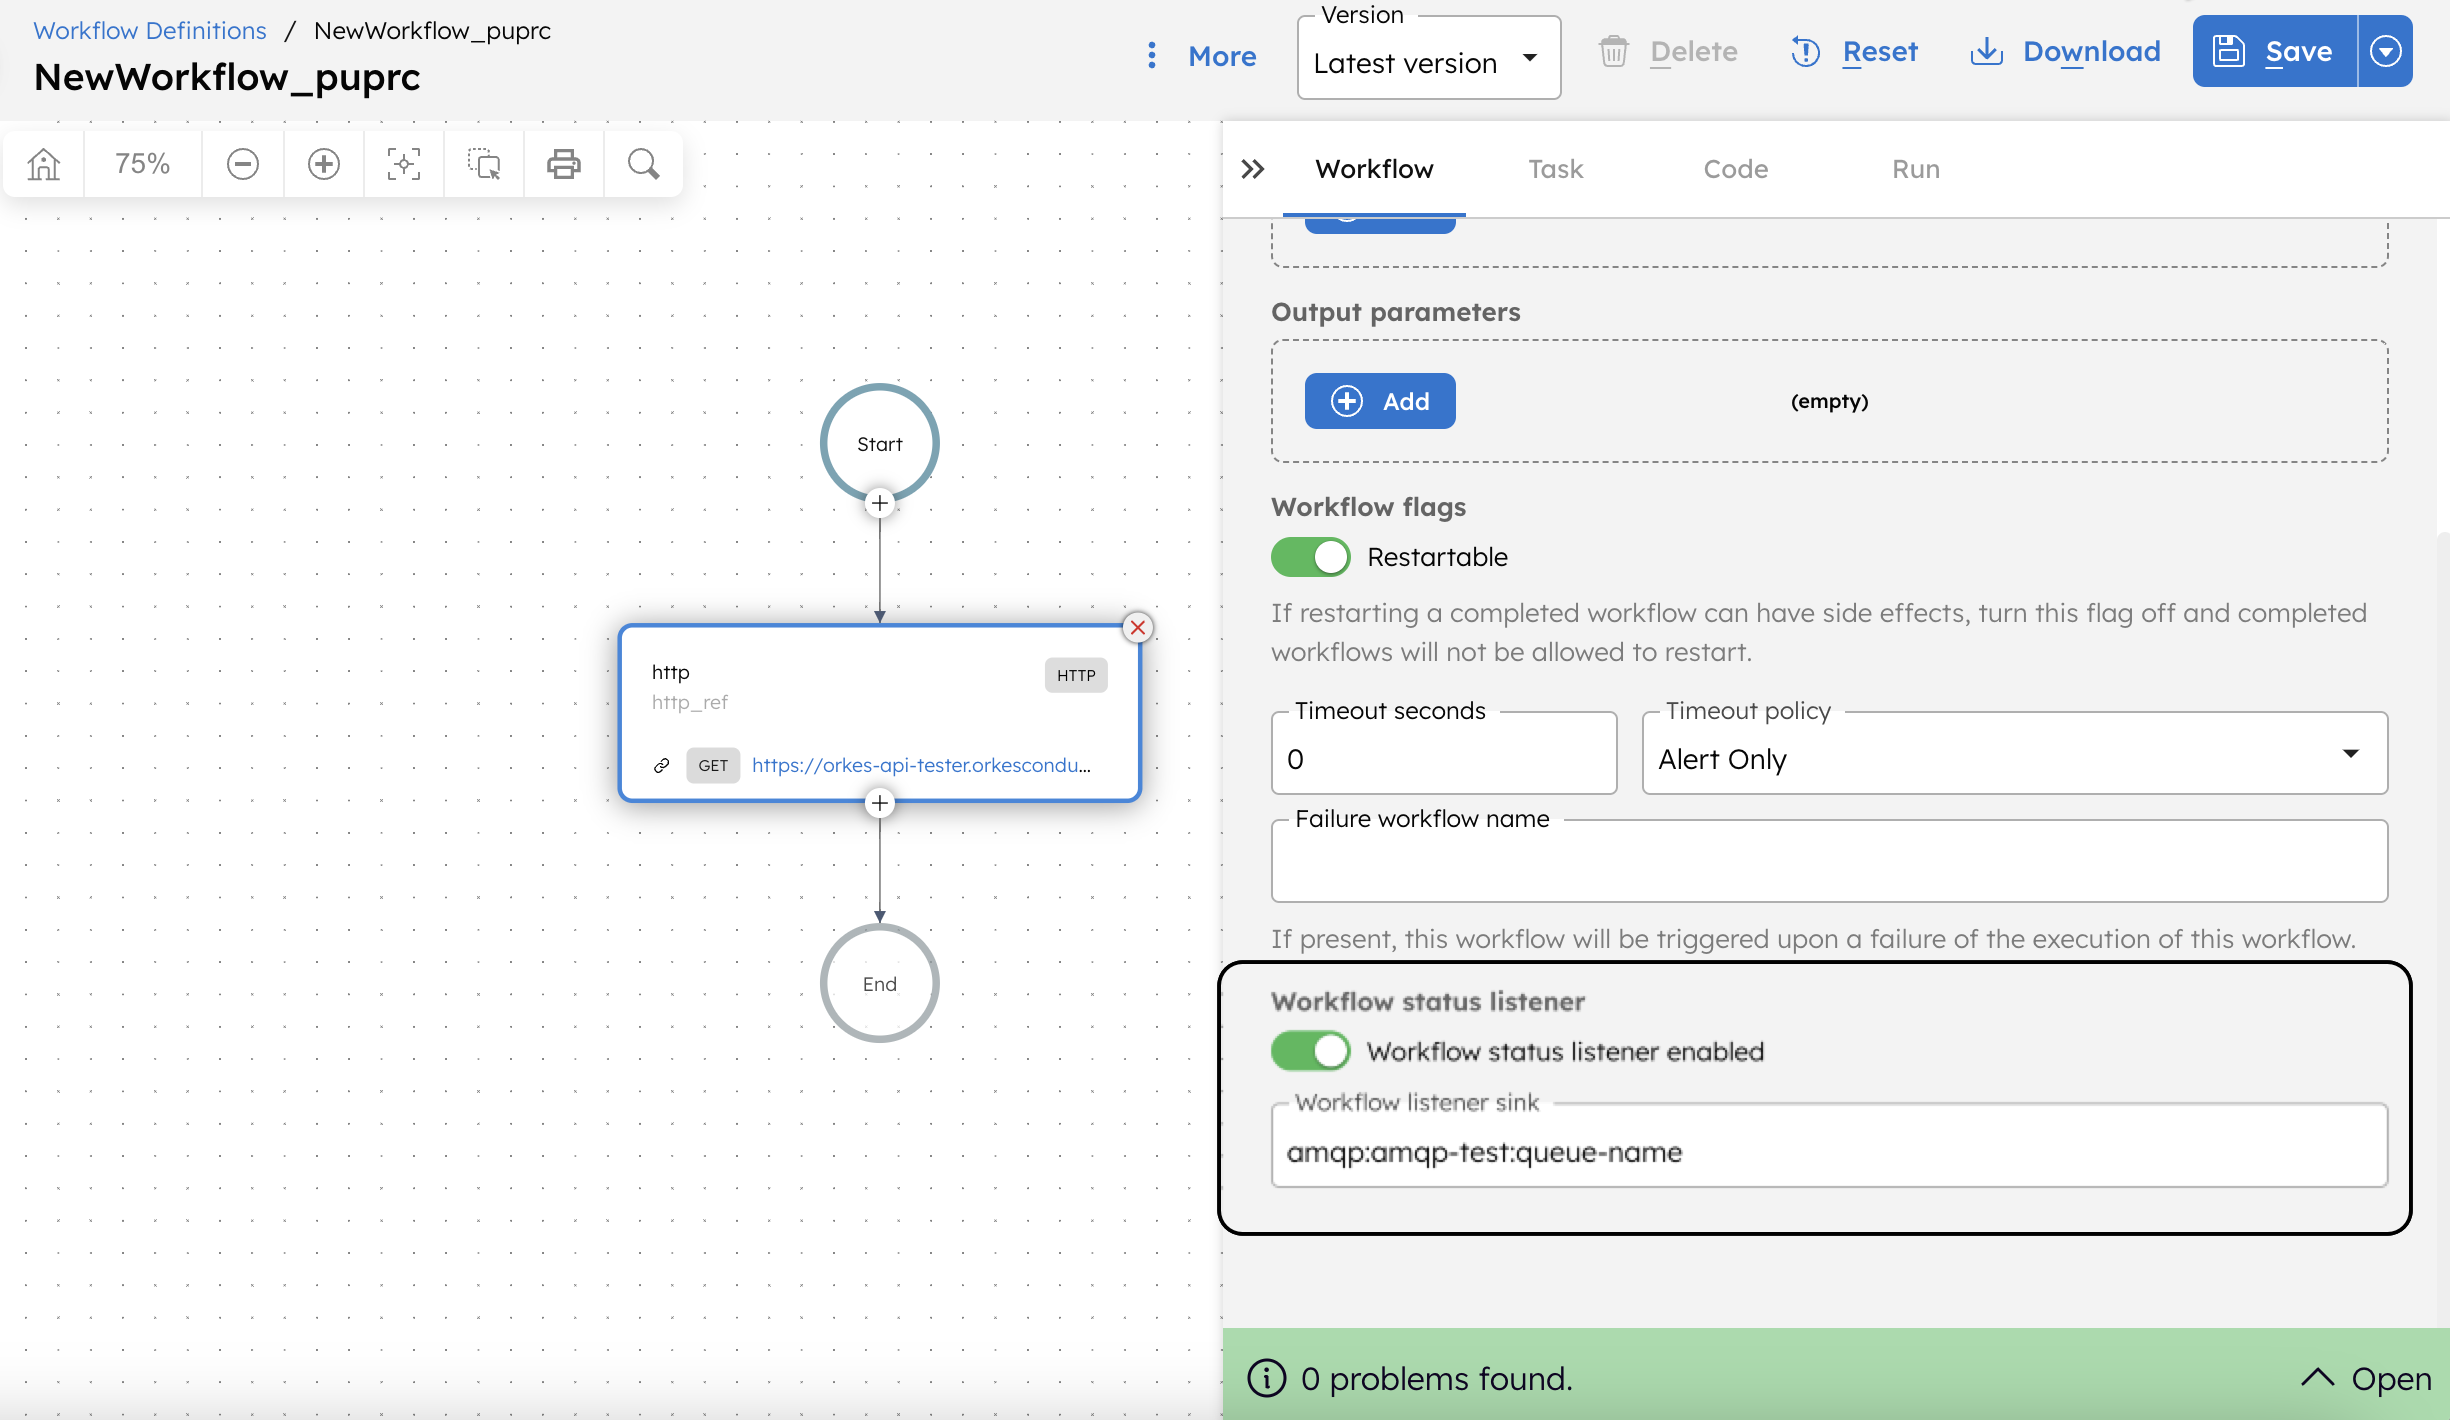Click the HTTP type badge

click(1076, 675)
